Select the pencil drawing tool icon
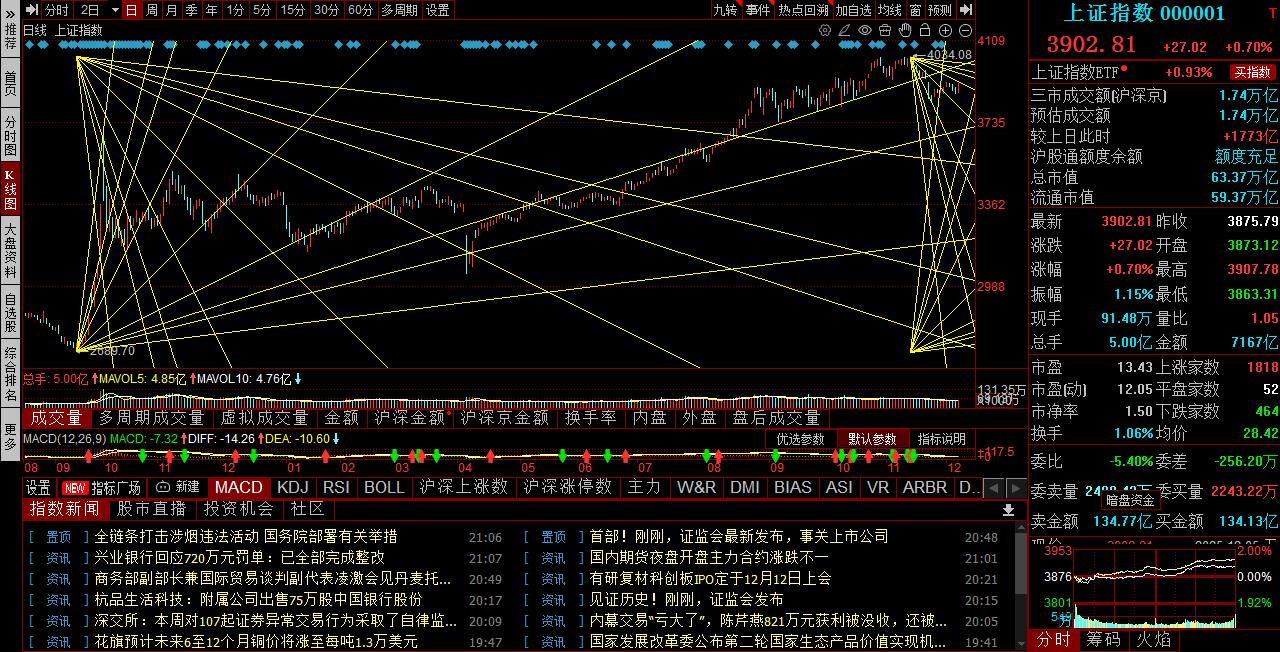Viewport: 1280px width, 652px height. (x=845, y=30)
